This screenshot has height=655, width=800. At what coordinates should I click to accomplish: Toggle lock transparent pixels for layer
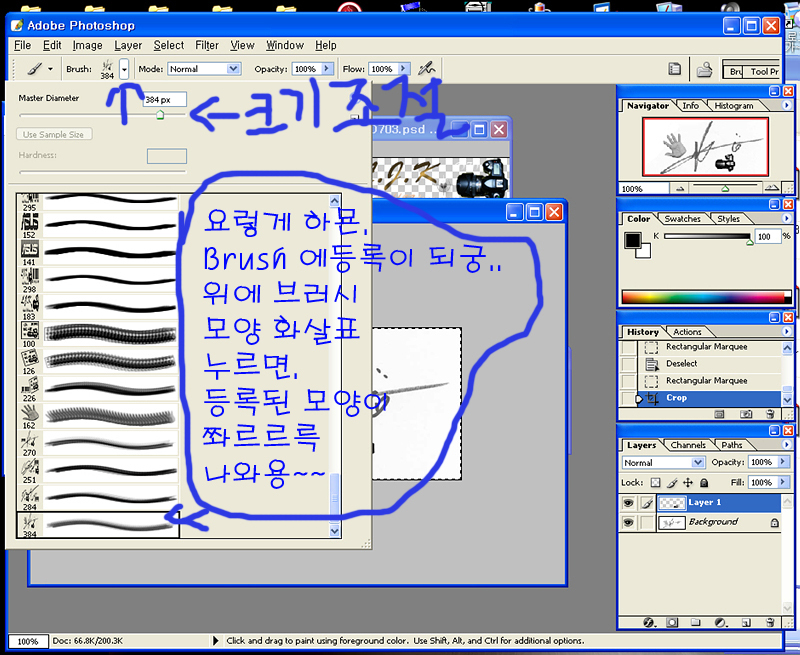654,482
